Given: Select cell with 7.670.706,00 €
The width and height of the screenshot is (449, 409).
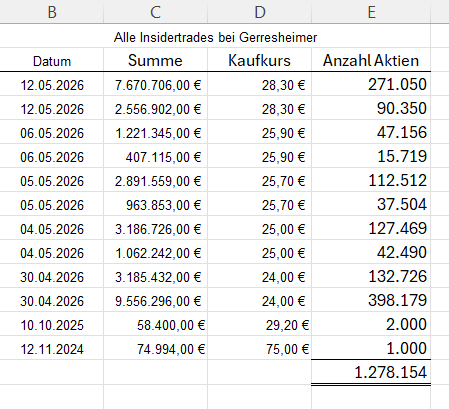Looking at the screenshot, I should pos(155,85).
